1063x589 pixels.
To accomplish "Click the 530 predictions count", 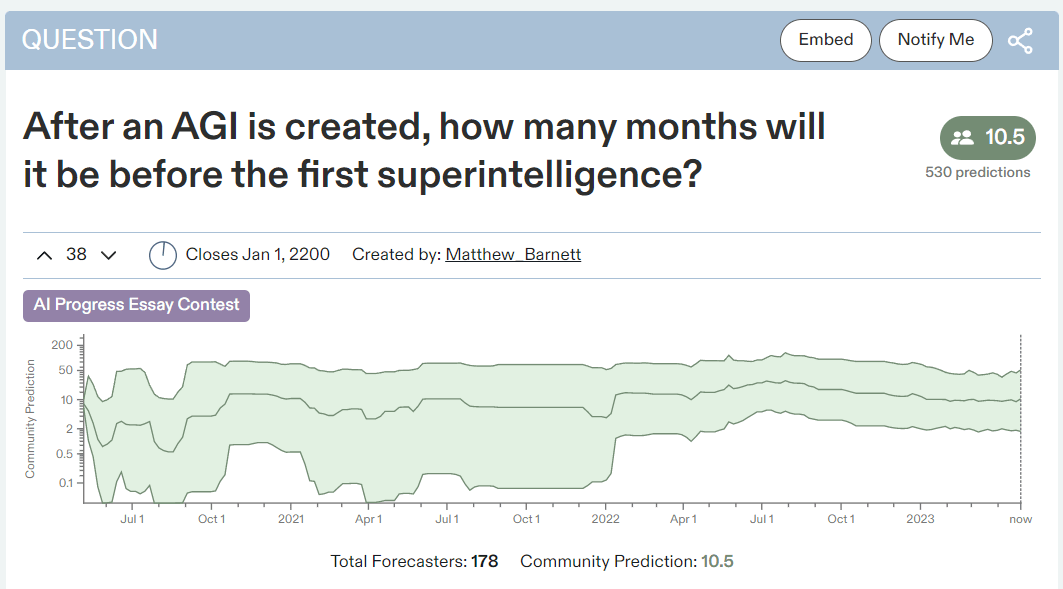I will pyautogui.click(x=978, y=173).
